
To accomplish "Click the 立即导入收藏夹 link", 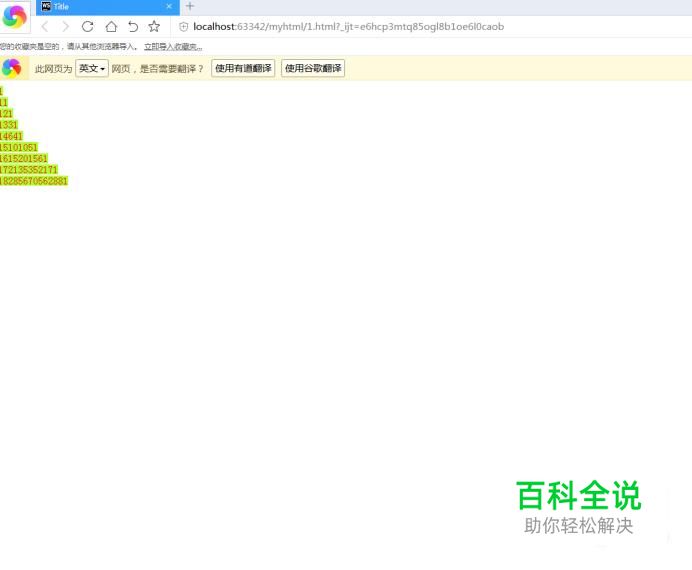I will [x=173, y=47].
